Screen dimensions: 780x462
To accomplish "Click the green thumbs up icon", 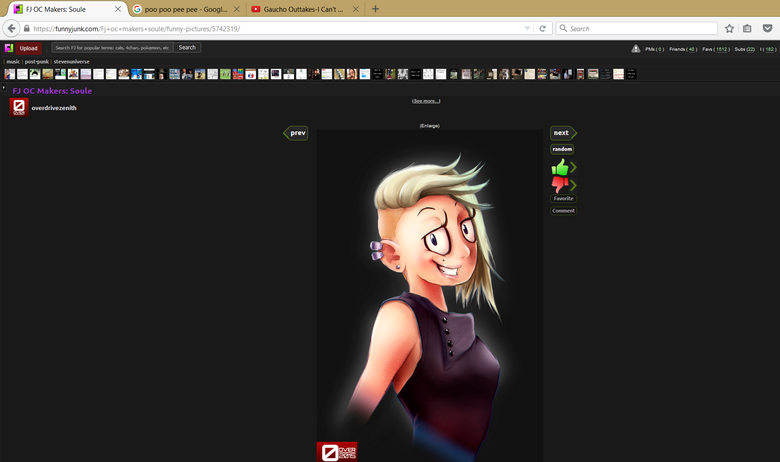I will coord(560,167).
